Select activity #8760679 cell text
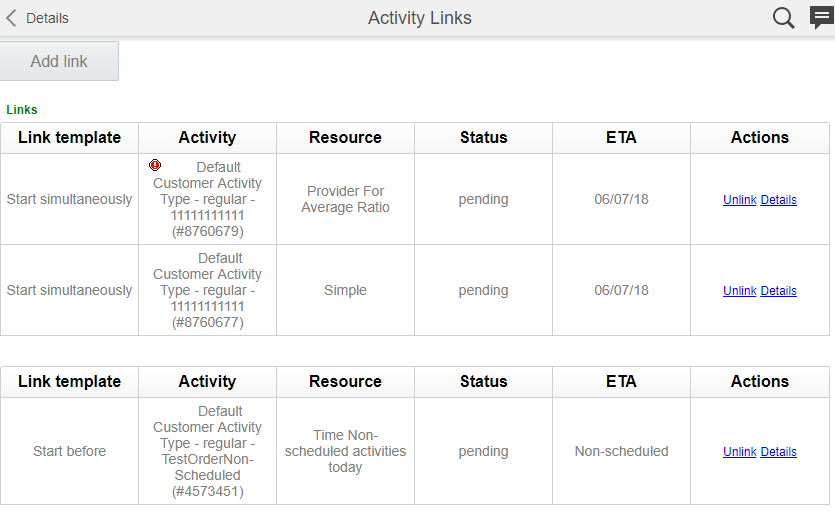Screen dimensions: 835x511 (x=207, y=200)
